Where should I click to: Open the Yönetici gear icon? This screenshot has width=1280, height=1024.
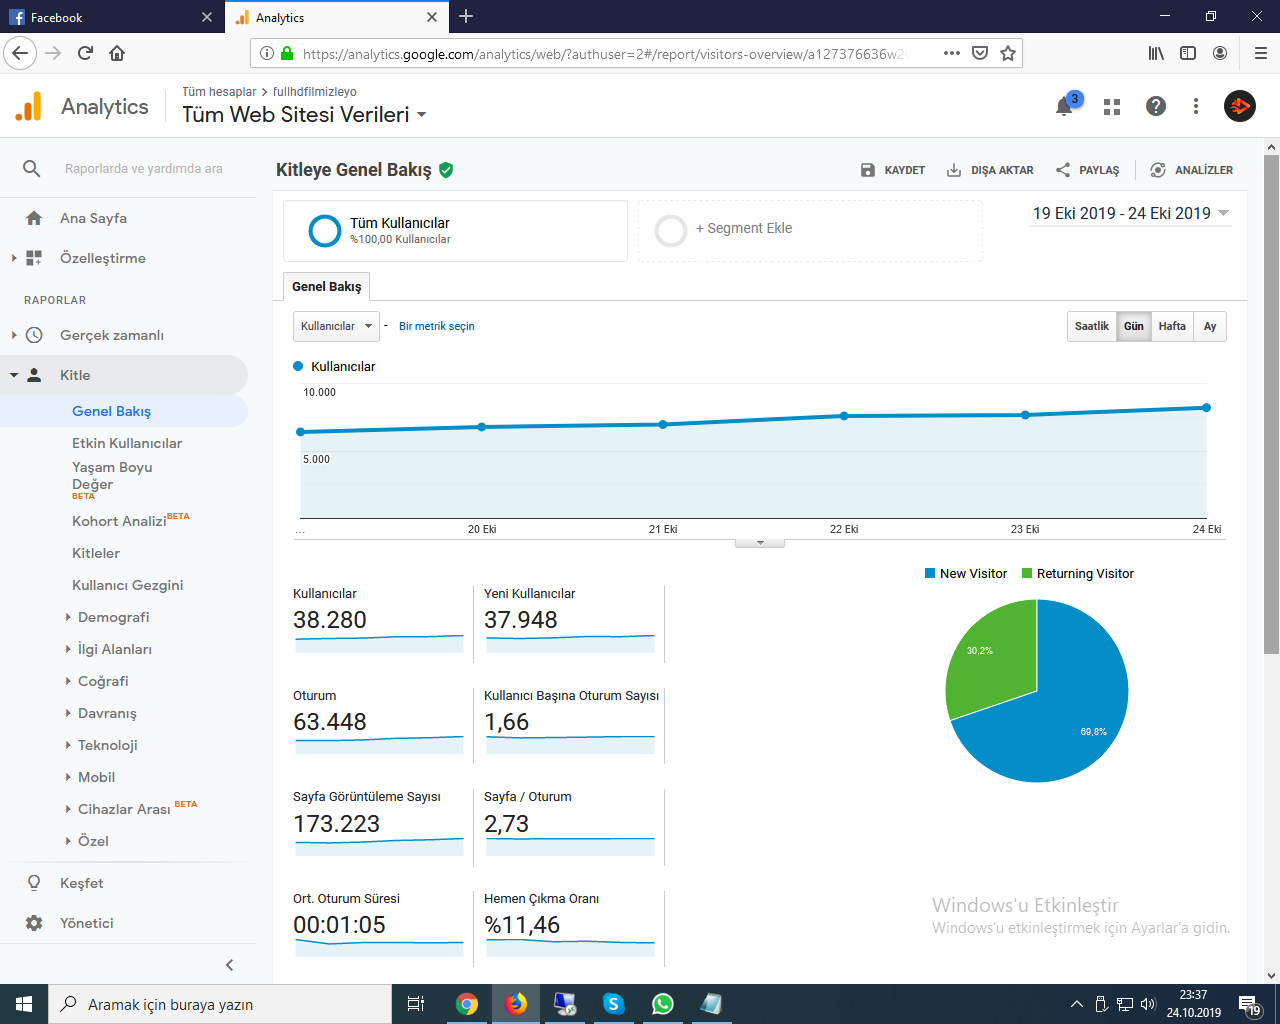[x=34, y=923]
